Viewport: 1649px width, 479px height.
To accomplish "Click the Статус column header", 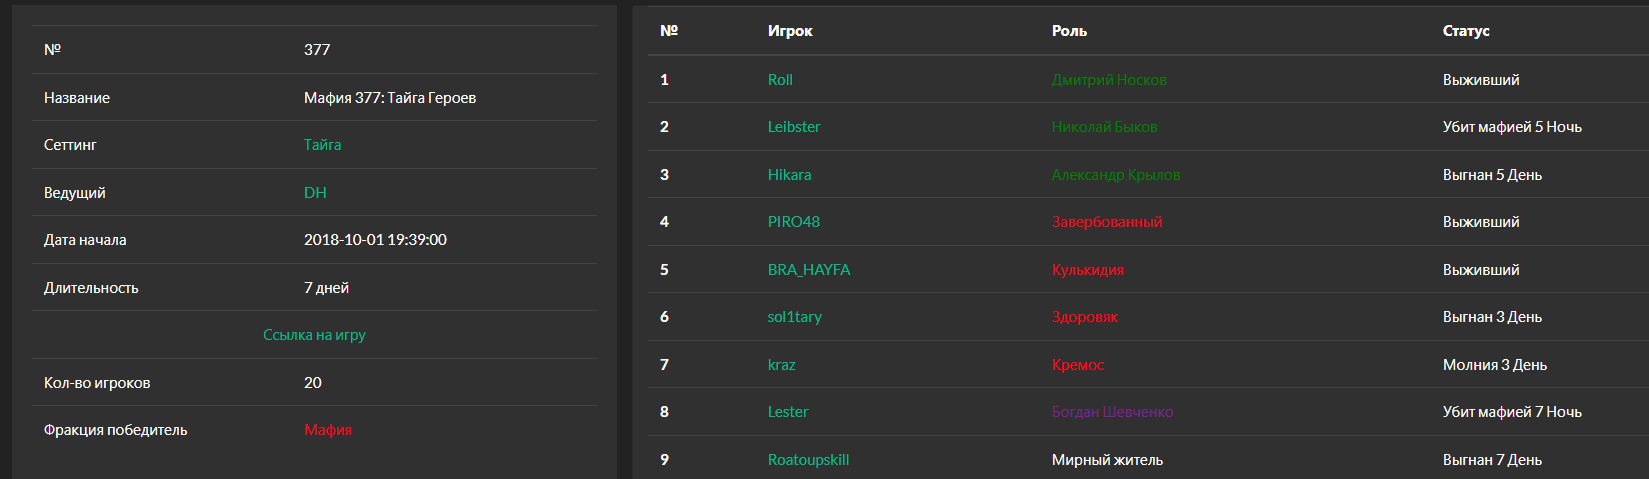I will [x=1466, y=31].
